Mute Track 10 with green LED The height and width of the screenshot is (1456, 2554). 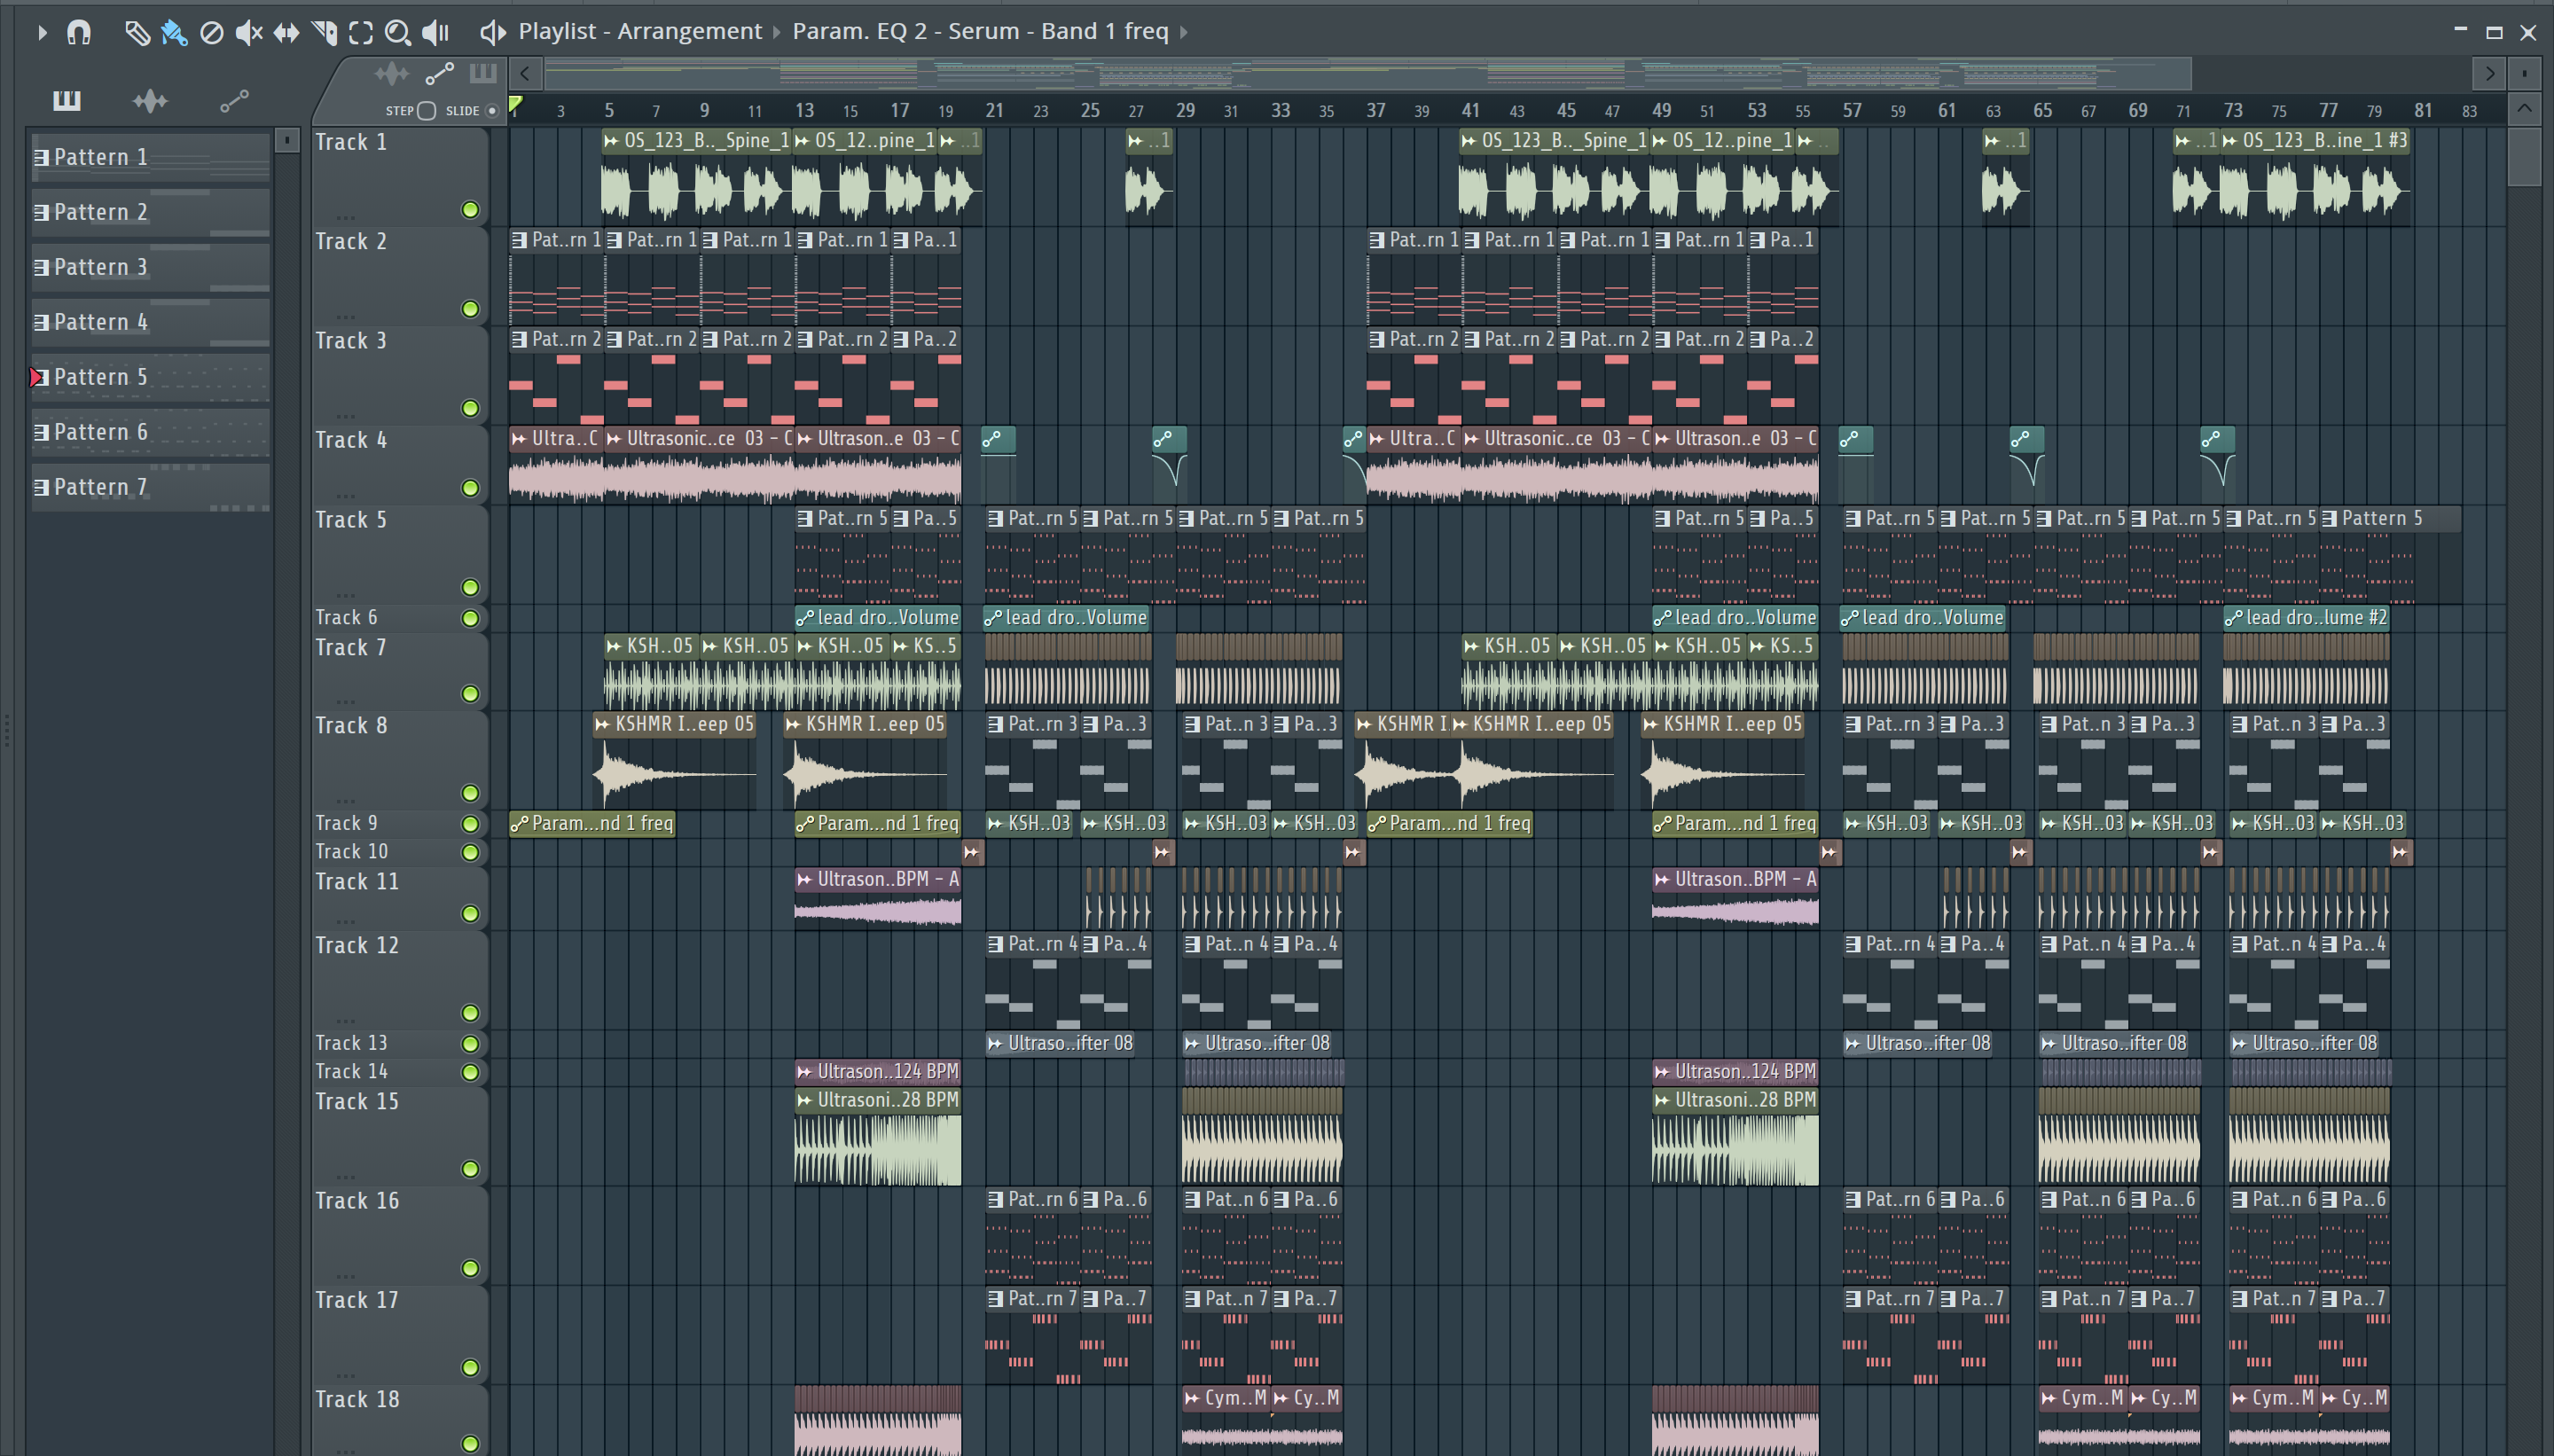(470, 852)
